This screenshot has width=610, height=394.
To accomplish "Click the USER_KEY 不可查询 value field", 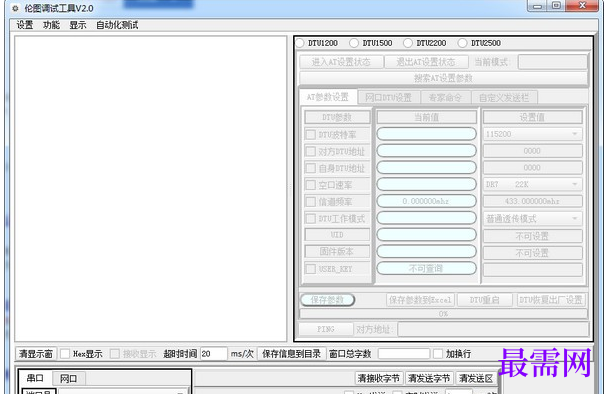I will tap(426, 268).
